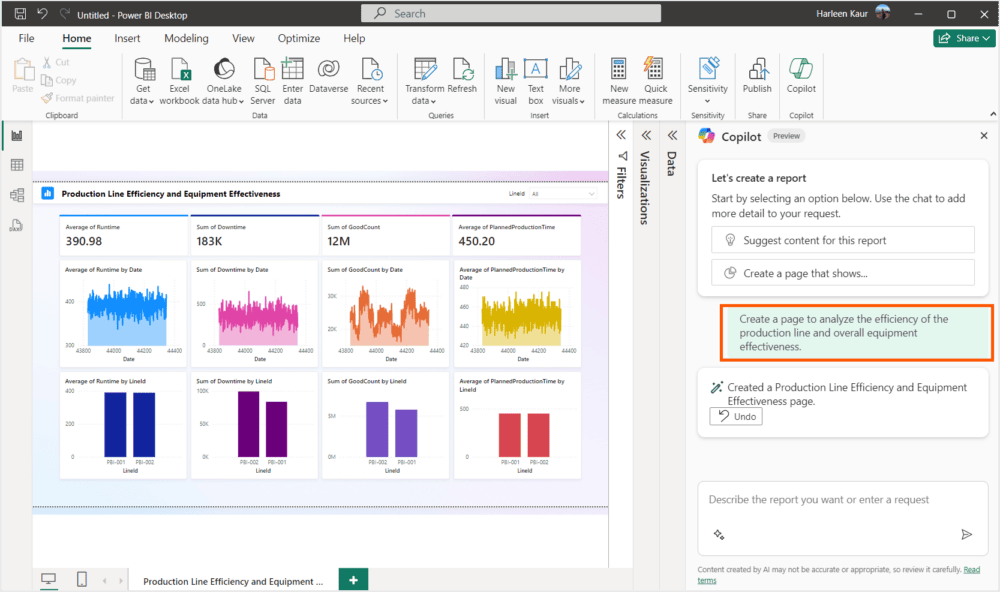Collapse the ribbon with the chevron
Image resolution: width=1000 pixels, height=592 pixels.
(993, 114)
